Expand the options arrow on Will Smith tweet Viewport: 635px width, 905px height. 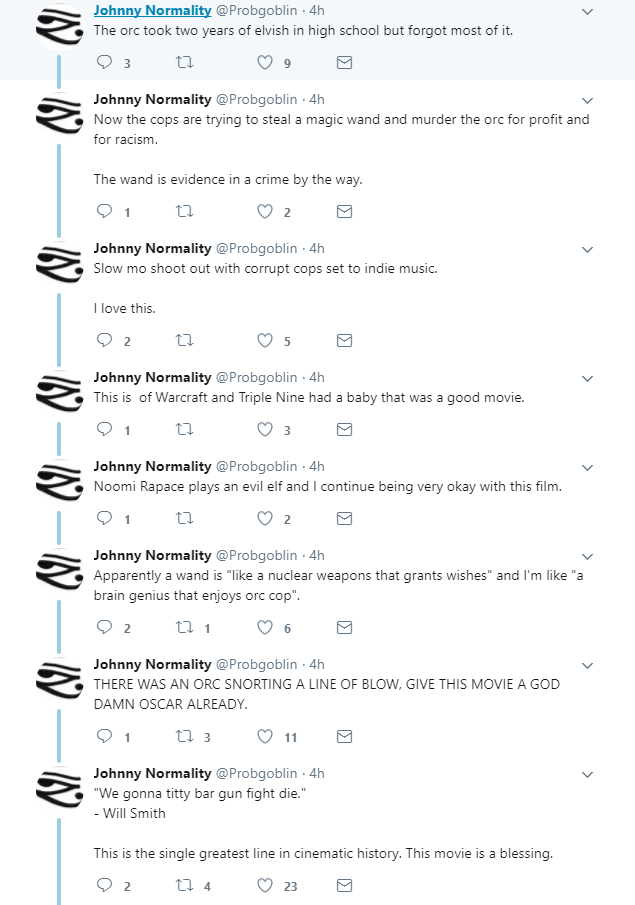[587, 775]
